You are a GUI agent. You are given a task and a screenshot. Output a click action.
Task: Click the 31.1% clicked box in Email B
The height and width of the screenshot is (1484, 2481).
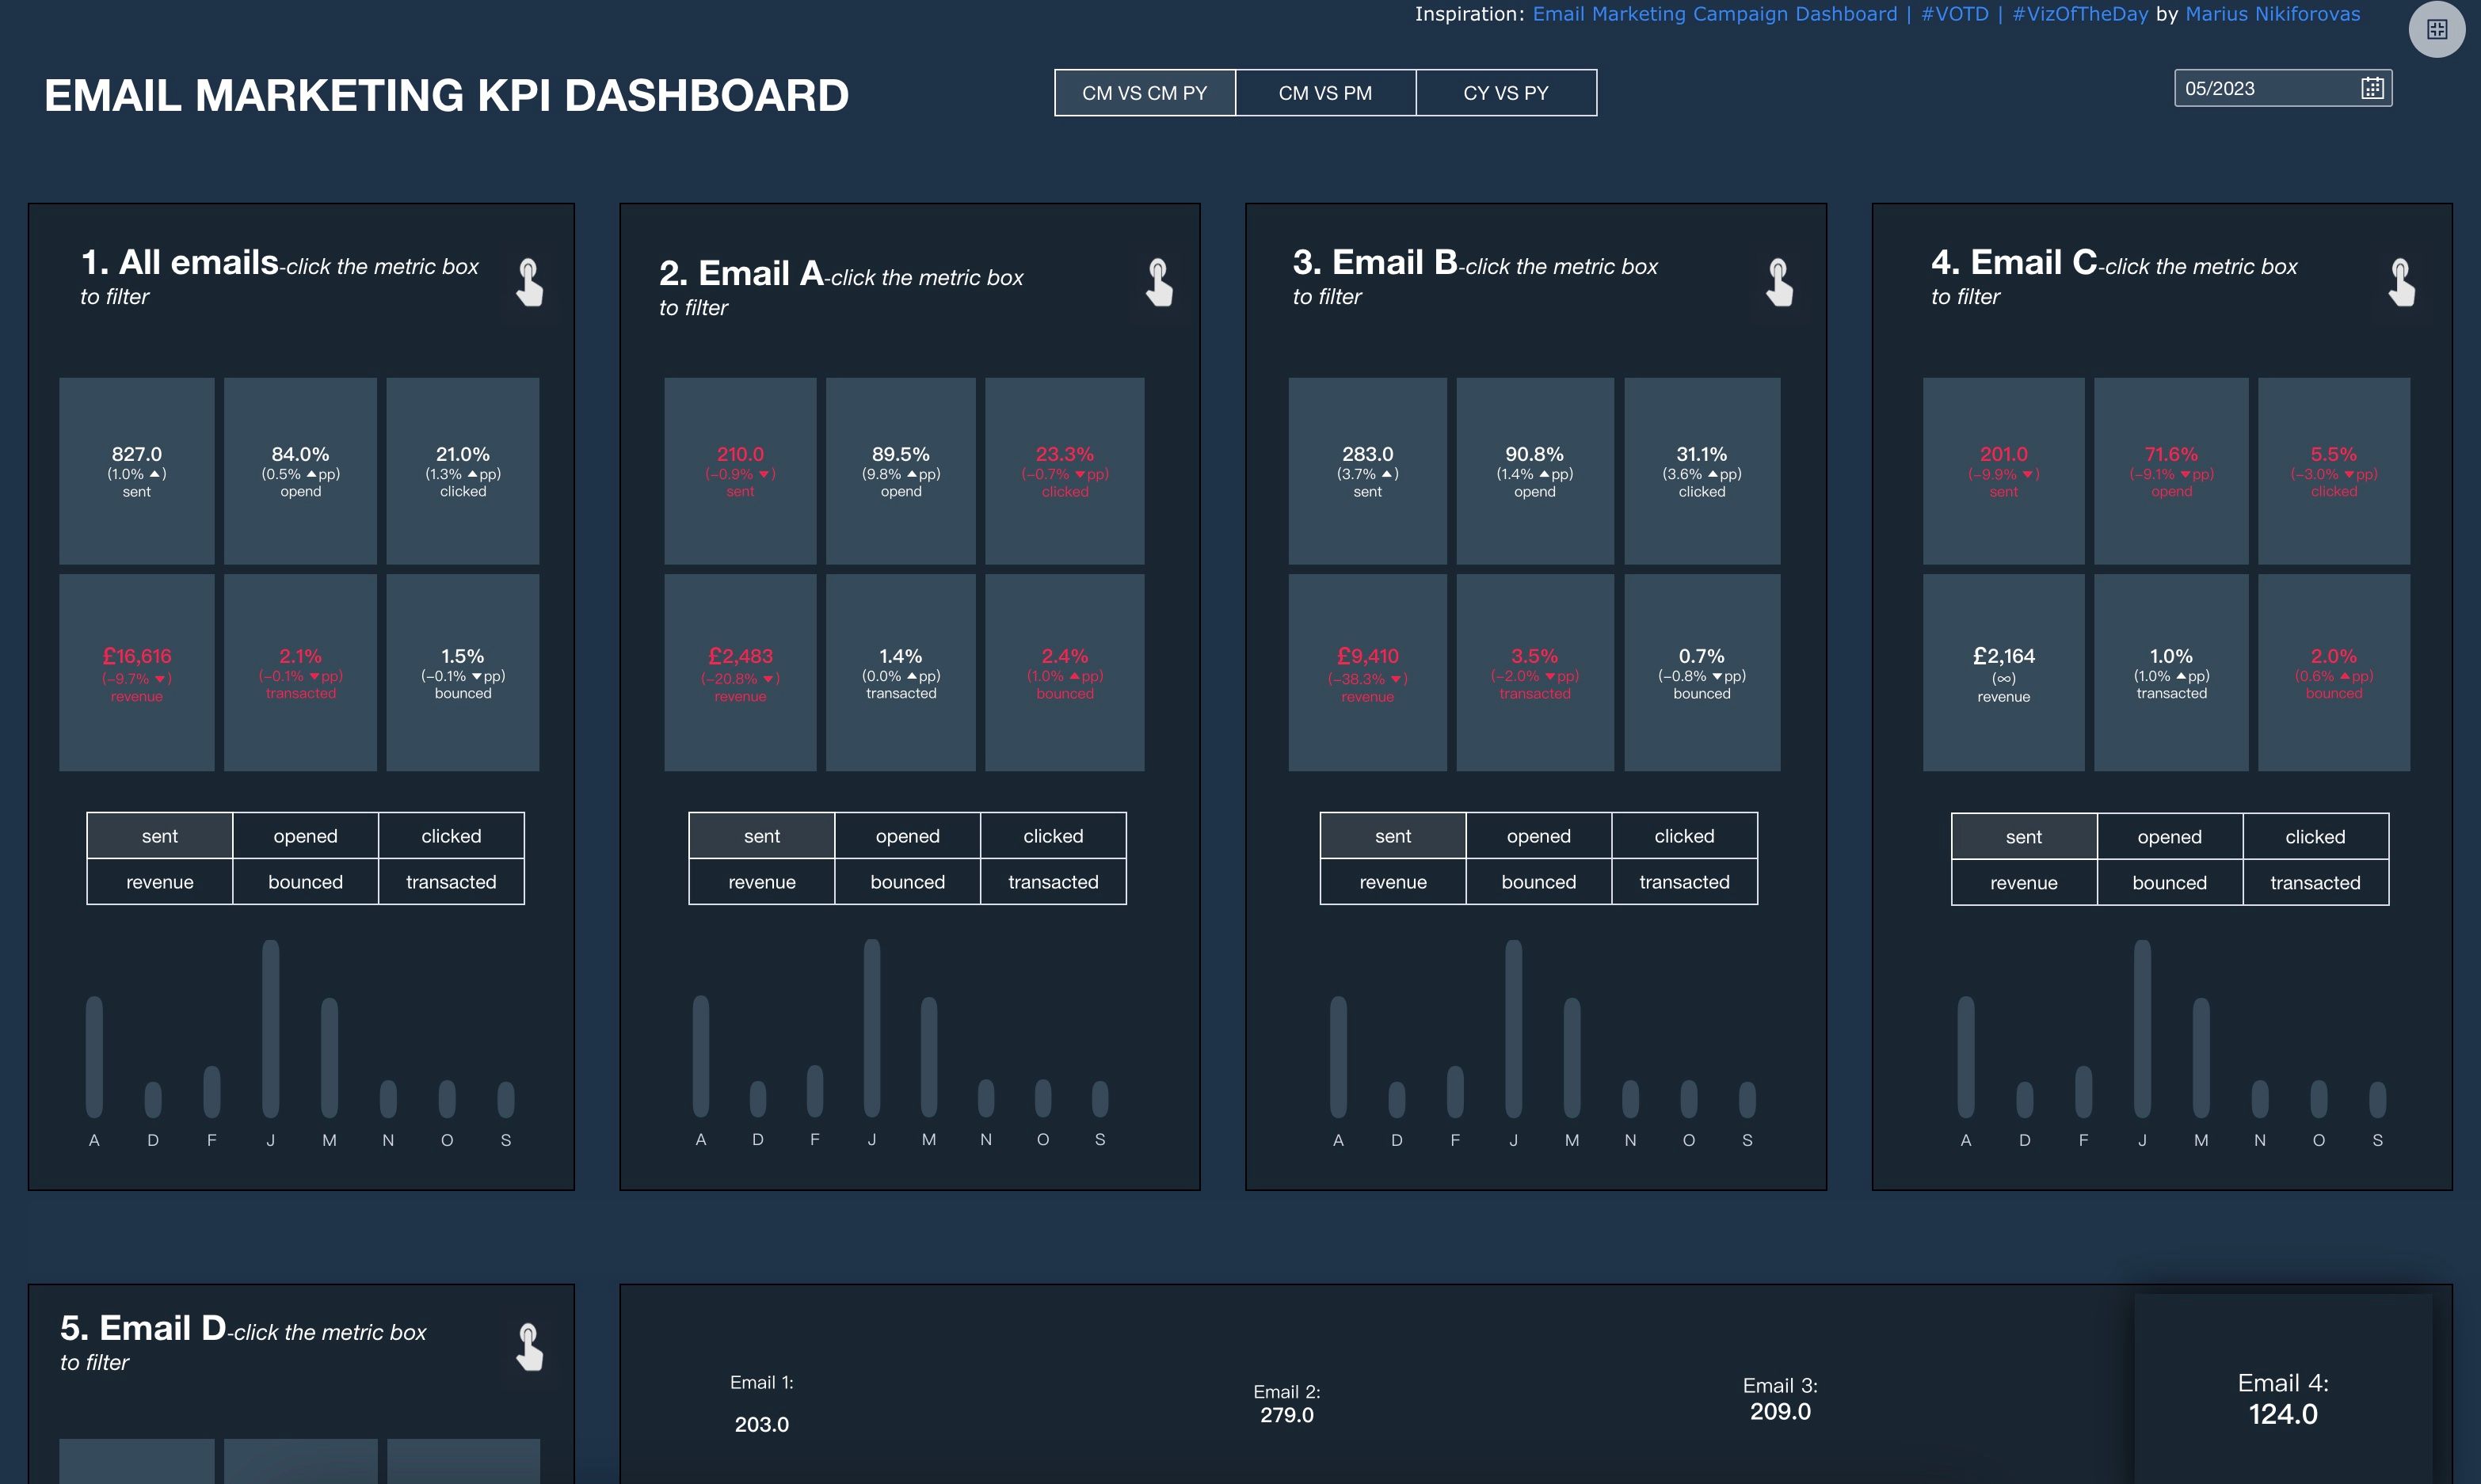1702,471
